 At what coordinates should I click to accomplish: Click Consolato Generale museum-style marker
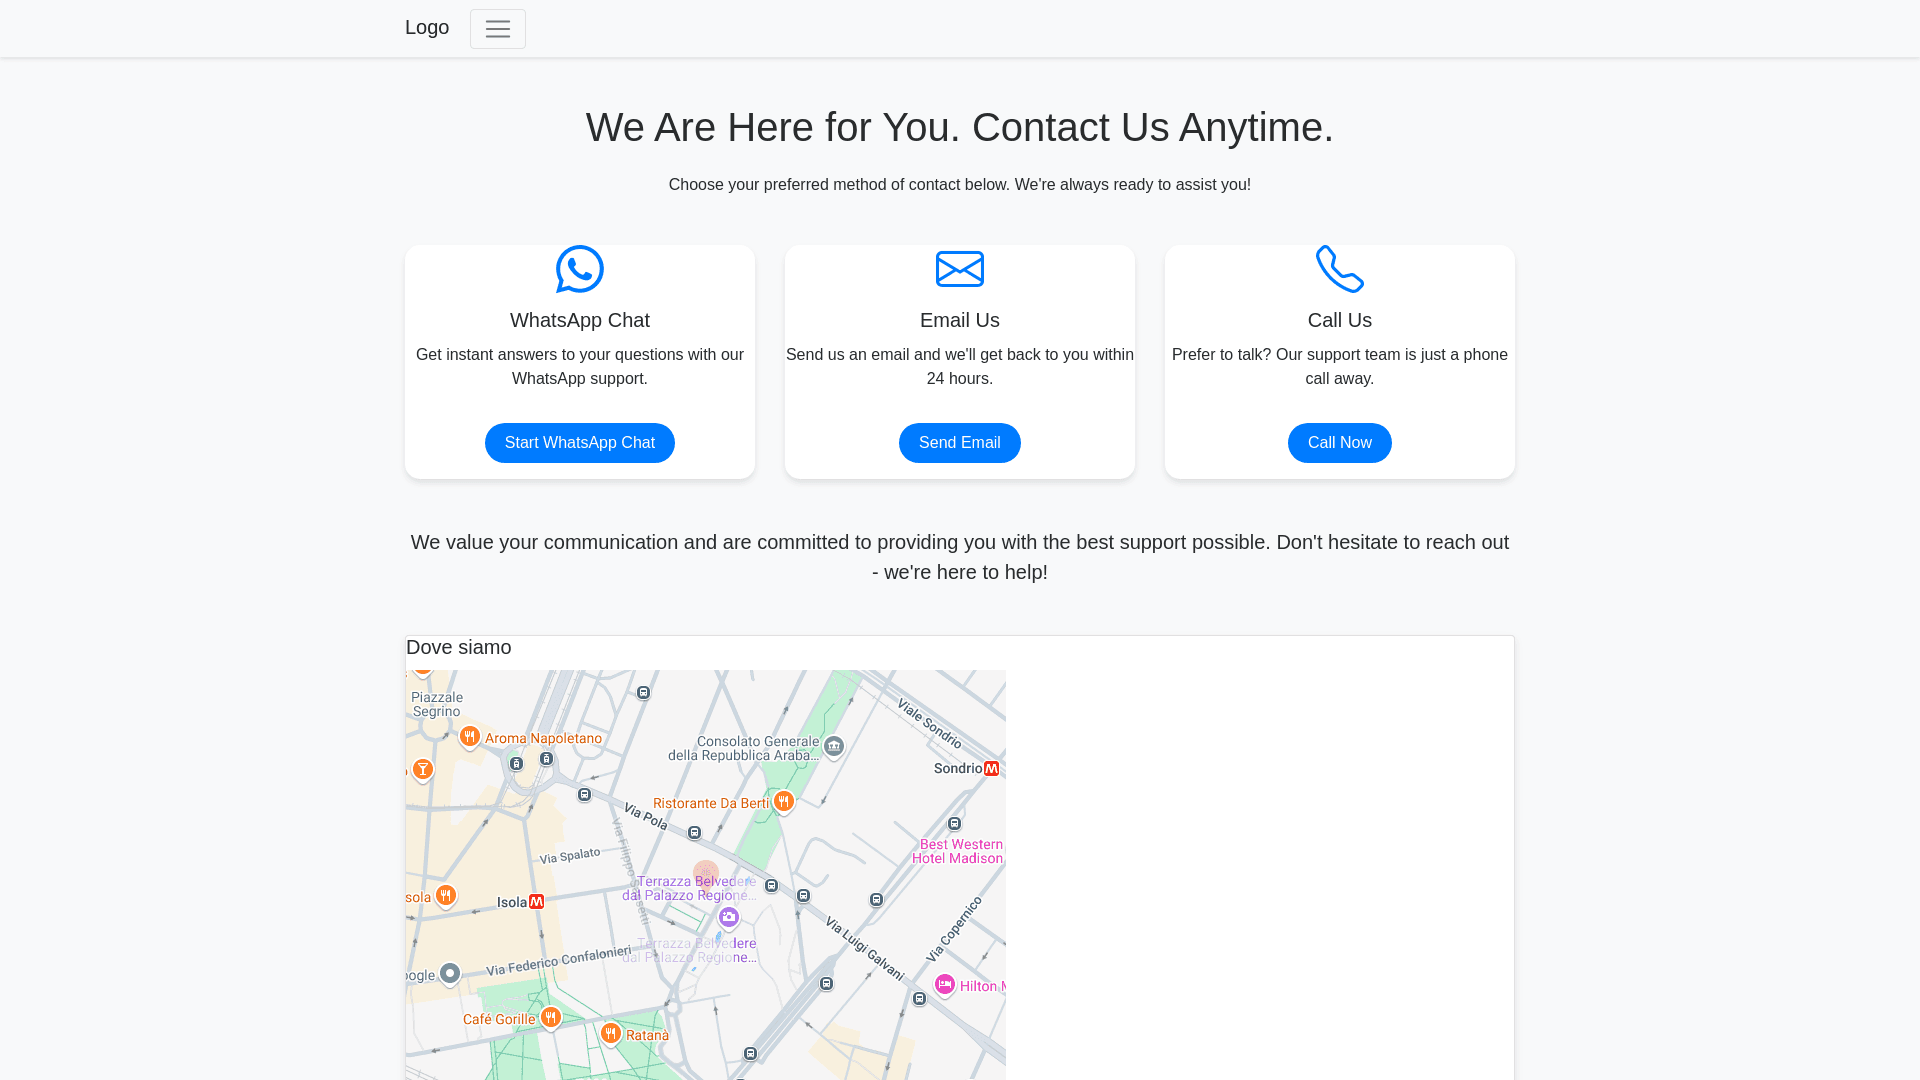pyautogui.click(x=834, y=746)
